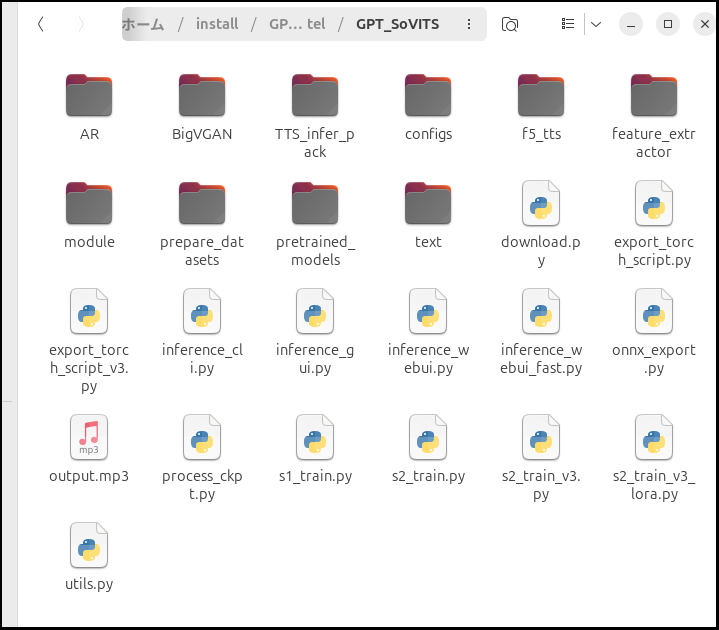Viewport: 719px width, 630px height.
Task: Navigate back with the back arrow
Action: 40,24
